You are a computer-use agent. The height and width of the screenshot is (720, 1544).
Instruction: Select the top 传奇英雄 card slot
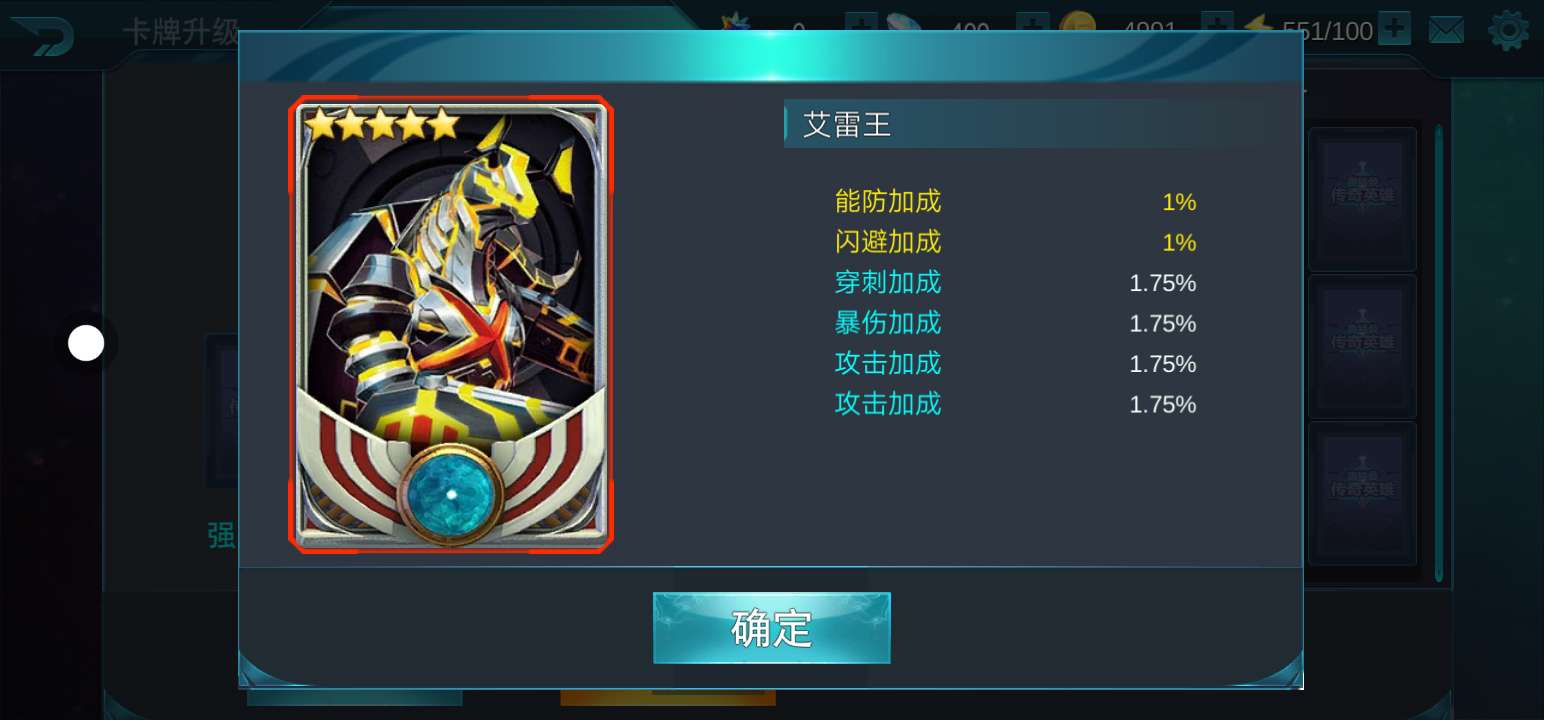(x=1362, y=199)
